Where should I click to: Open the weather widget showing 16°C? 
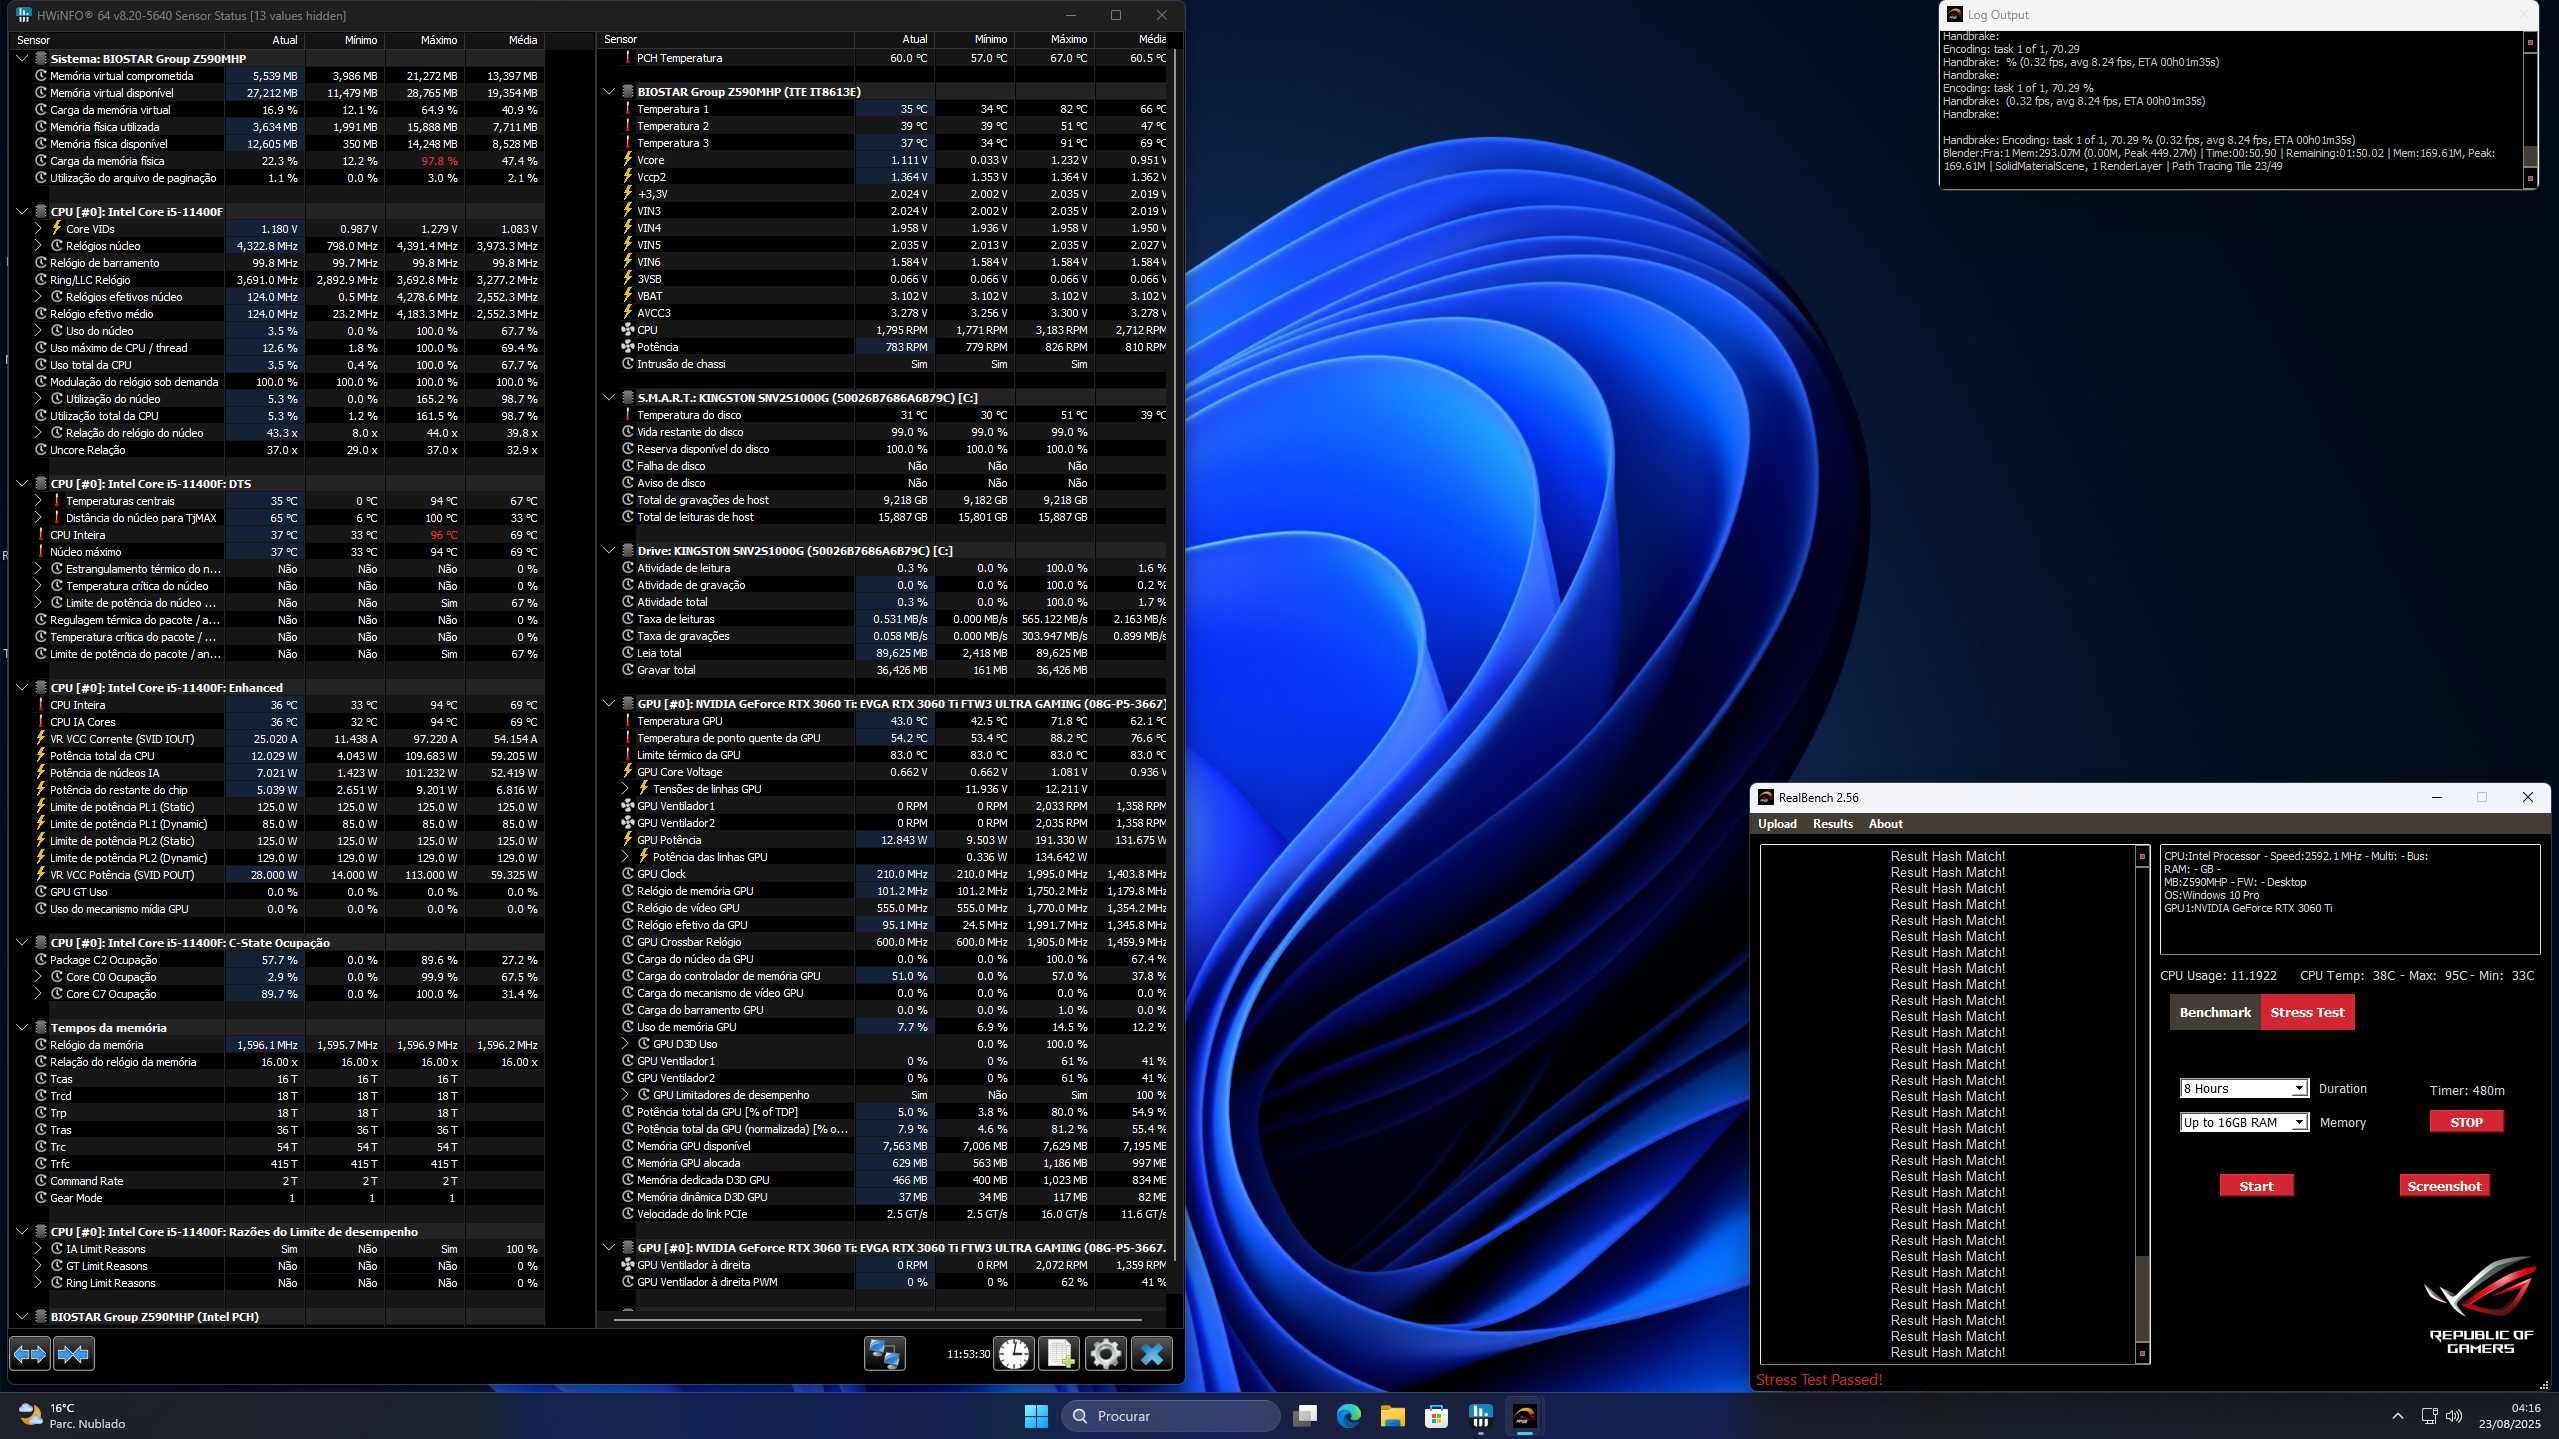click(x=72, y=1416)
